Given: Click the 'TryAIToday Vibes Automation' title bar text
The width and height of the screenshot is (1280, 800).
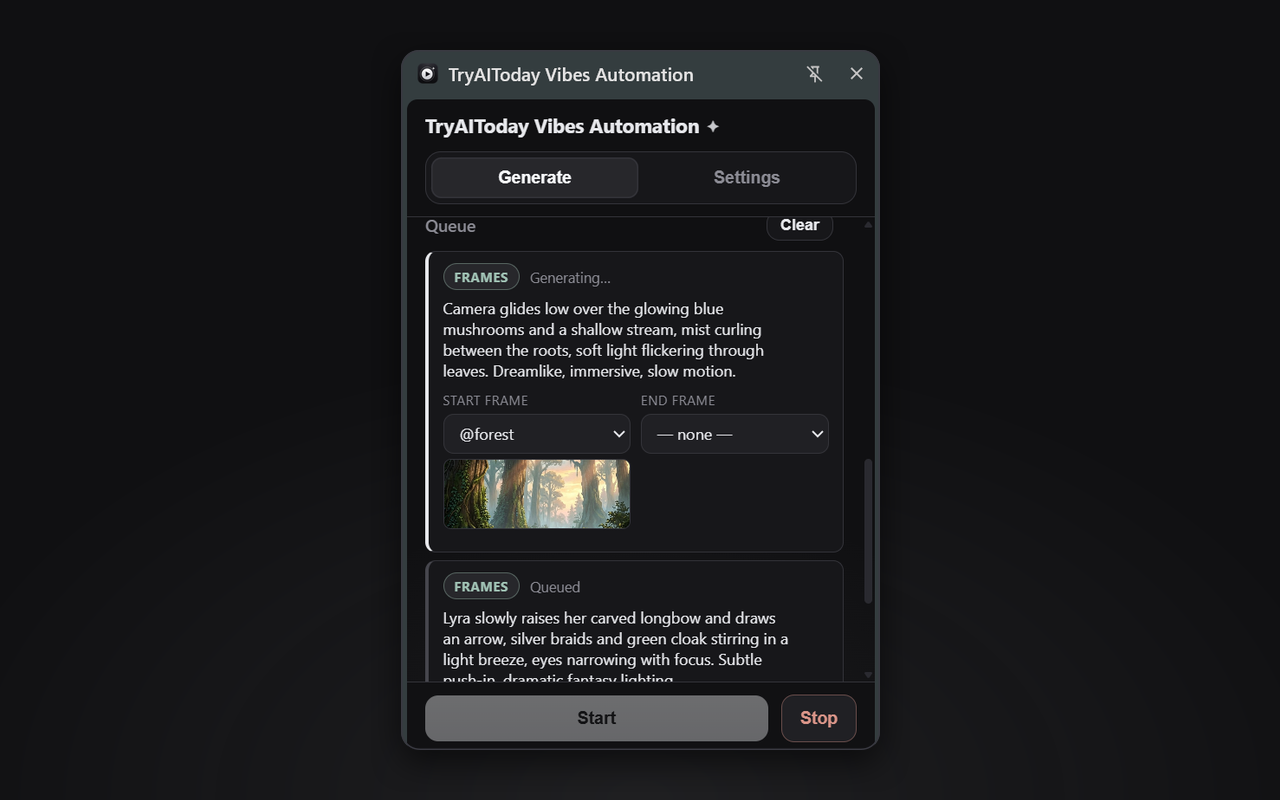Looking at the screenshot, I should coord(571,74).
